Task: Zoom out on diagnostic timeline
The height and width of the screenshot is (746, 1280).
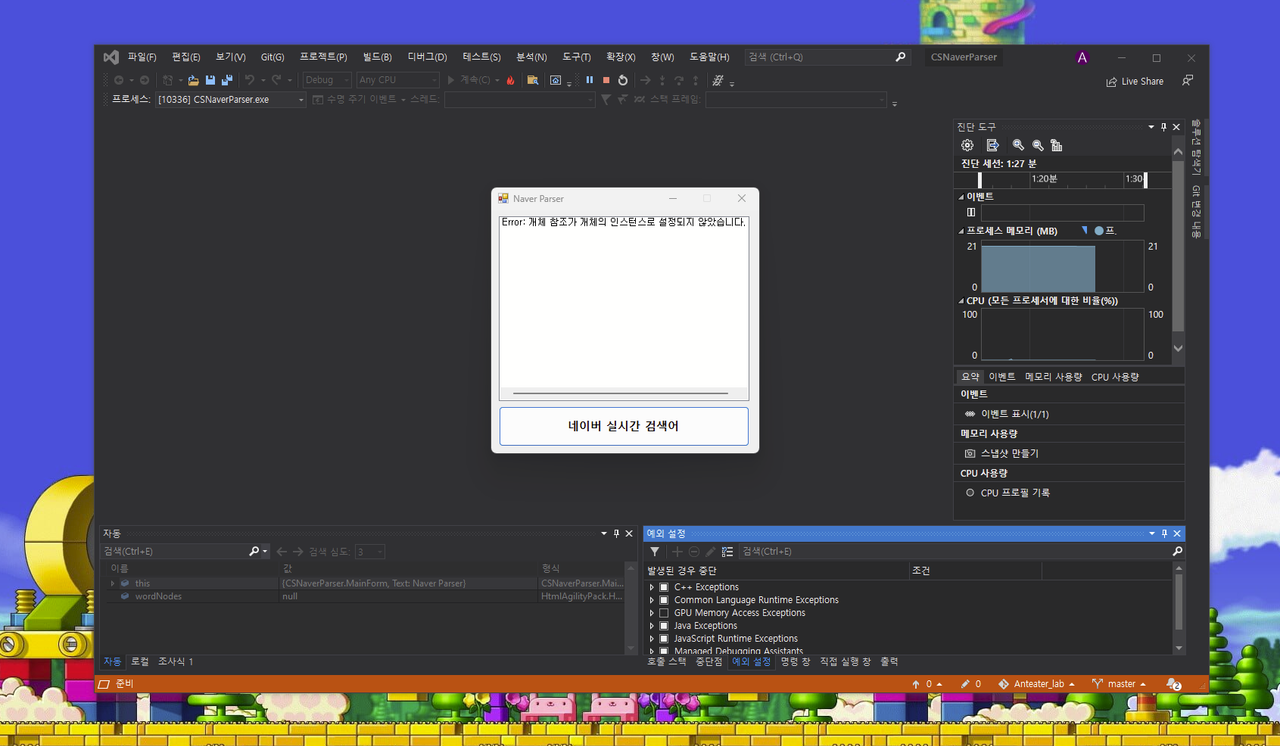Action: click(1038, 145)
